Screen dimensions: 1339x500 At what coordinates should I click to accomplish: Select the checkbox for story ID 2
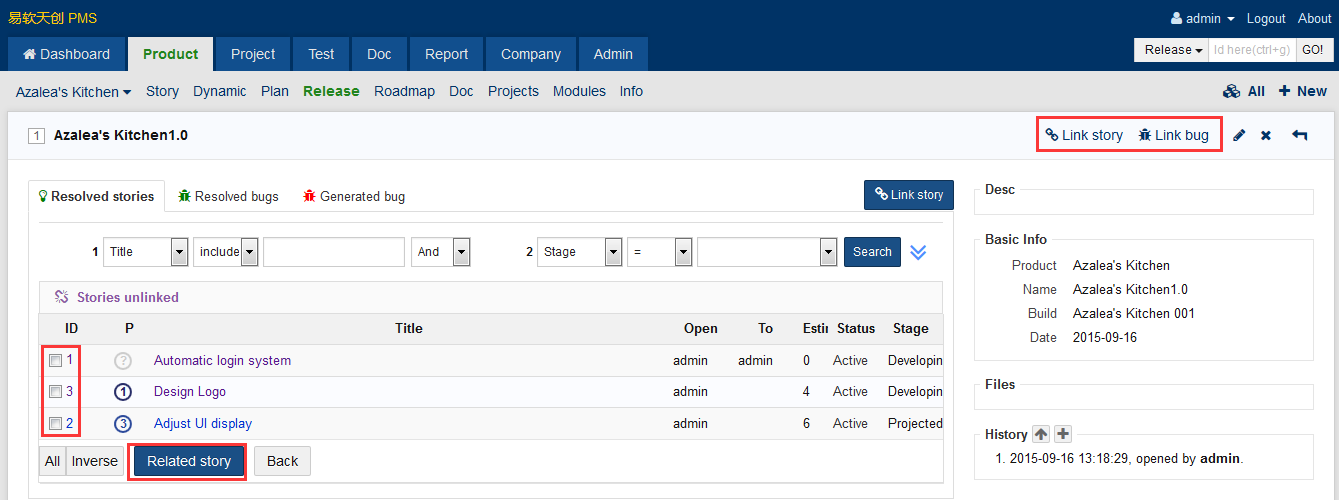(56, 423)
